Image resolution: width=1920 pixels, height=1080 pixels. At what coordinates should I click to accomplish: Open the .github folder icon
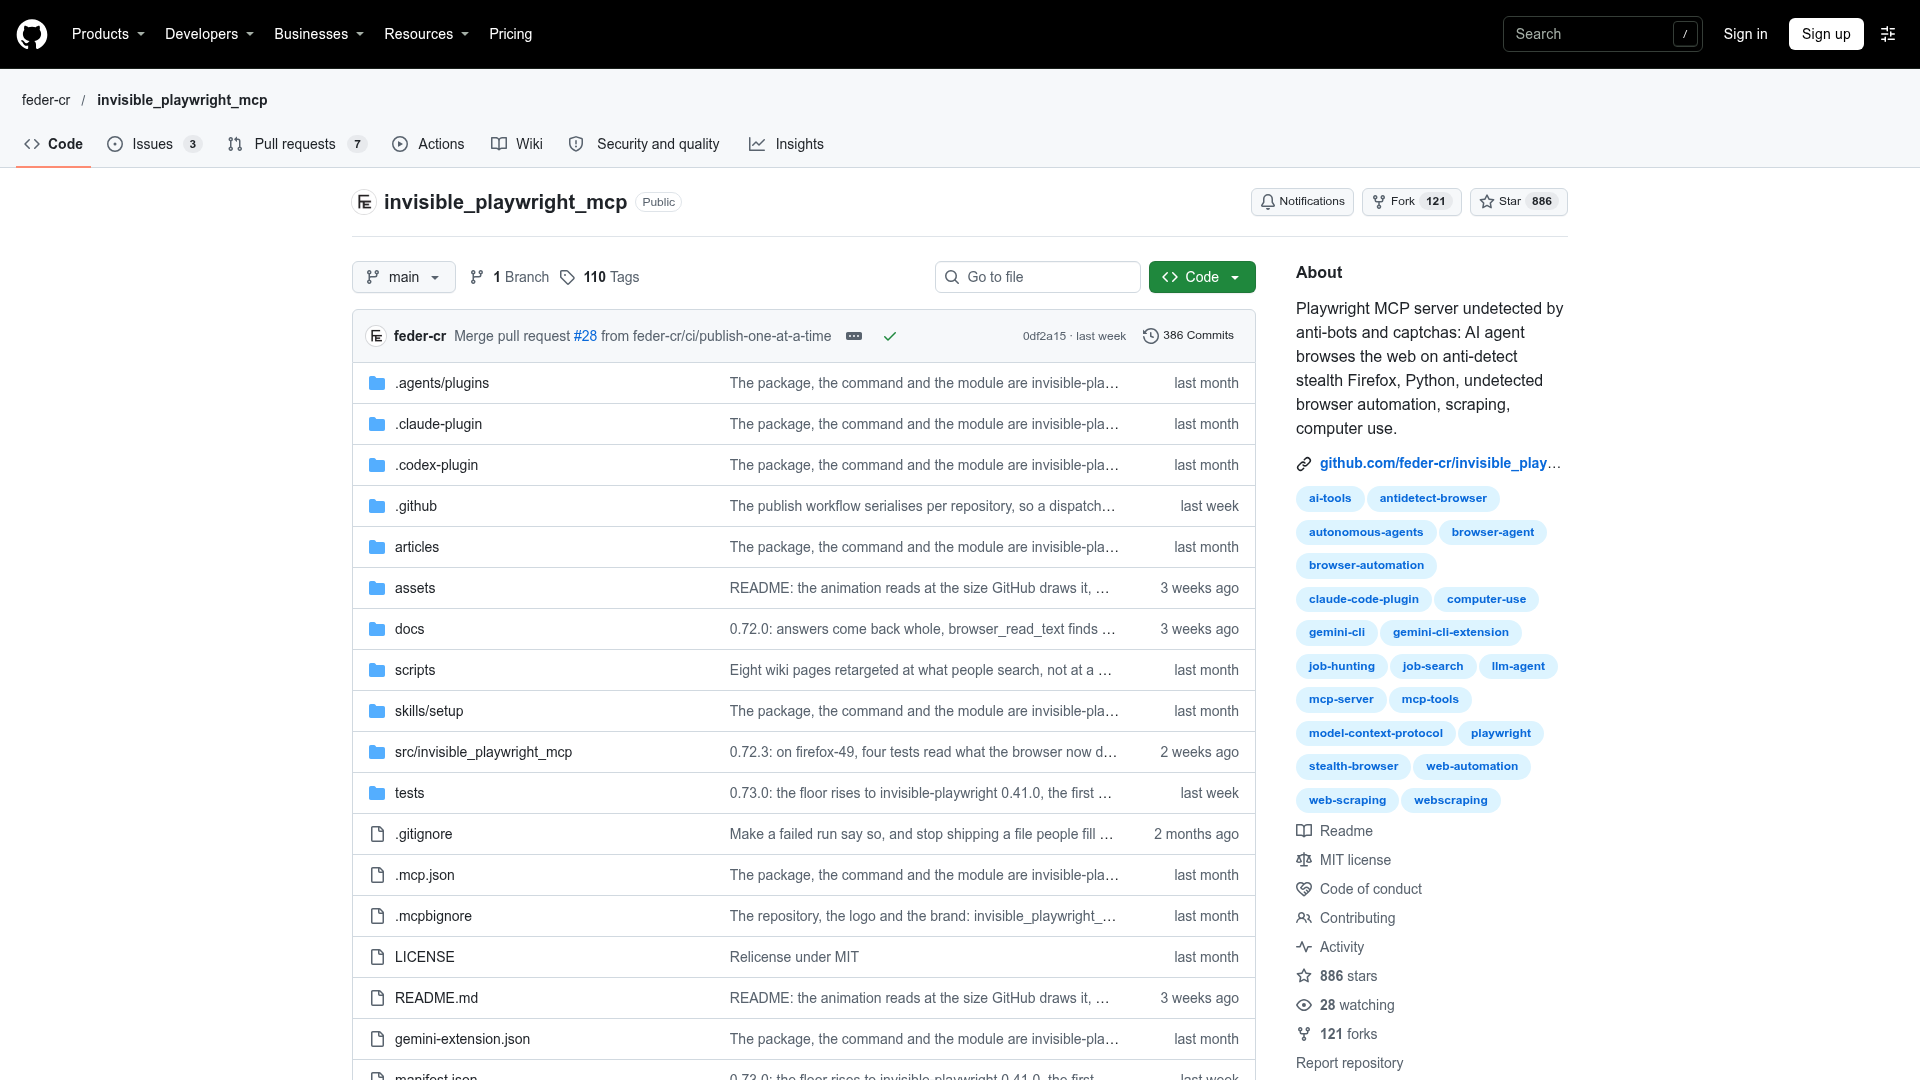tap(377, 506)
